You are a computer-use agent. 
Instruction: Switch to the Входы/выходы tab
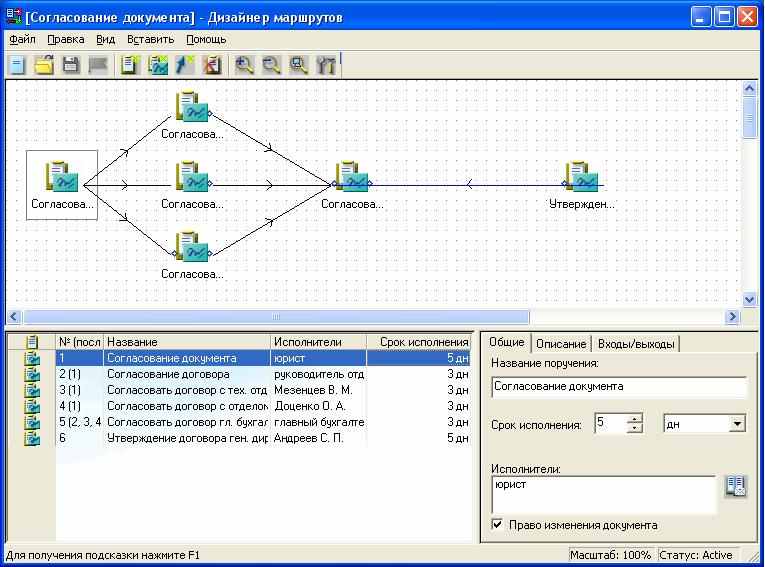tap(636, 343)
